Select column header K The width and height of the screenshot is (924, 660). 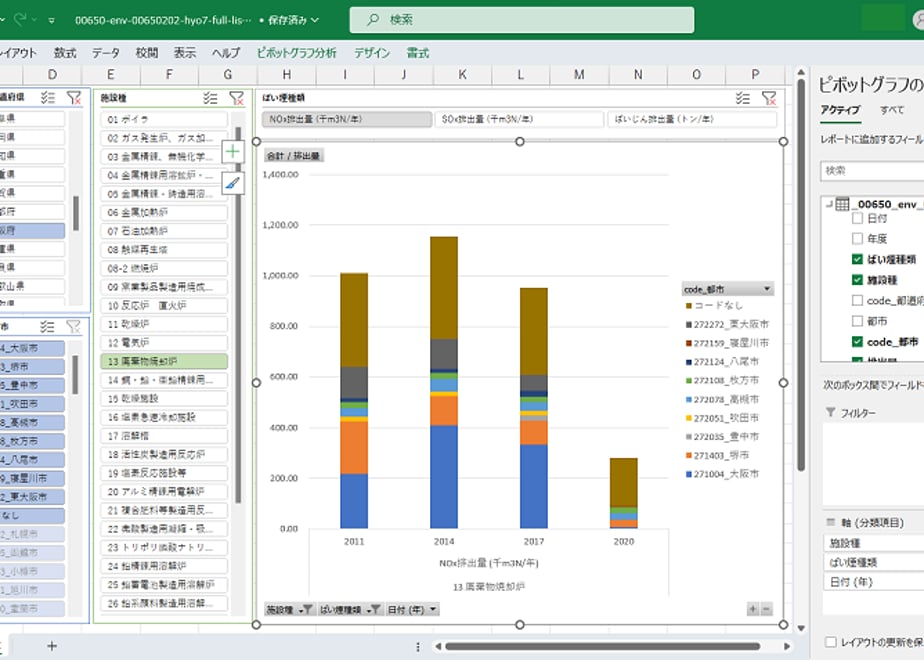pyautogui.click(x=462, y=75)
